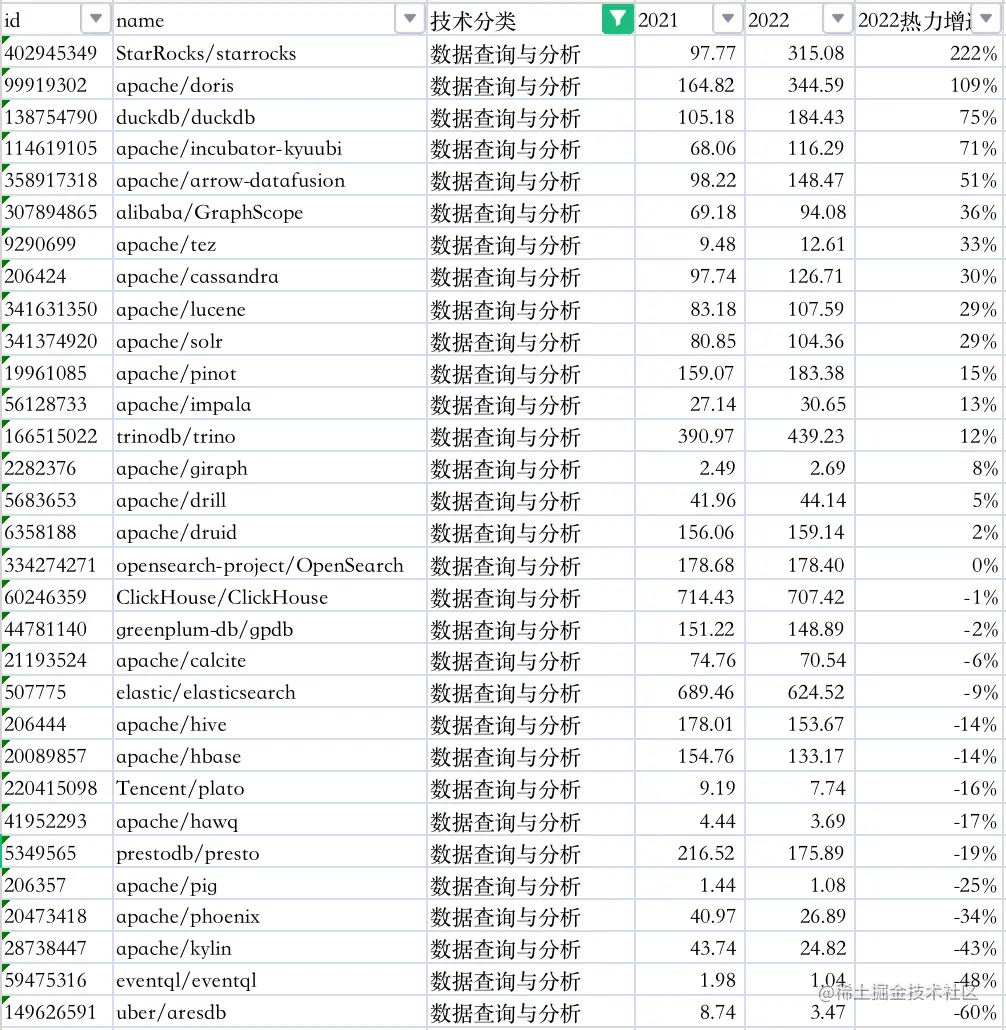Click id cell 2282376
The height and width of the screenshot is (1030, 1006).
(x=57, y=468)
